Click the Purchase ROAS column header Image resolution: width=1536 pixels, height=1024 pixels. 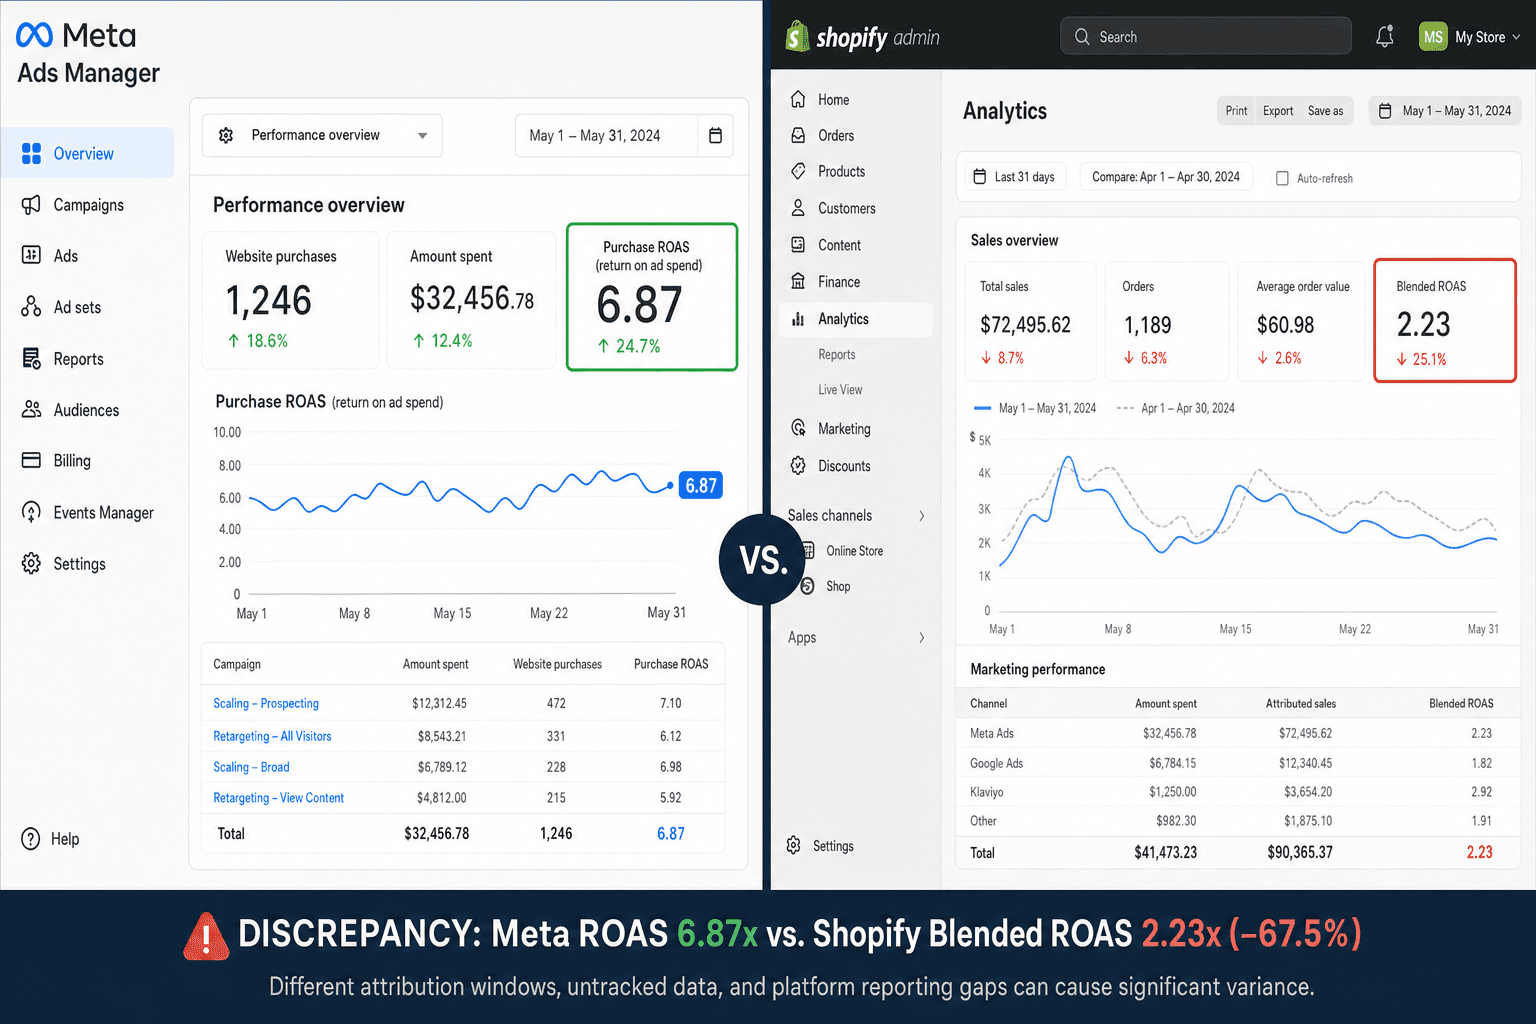tap(671, 664)
